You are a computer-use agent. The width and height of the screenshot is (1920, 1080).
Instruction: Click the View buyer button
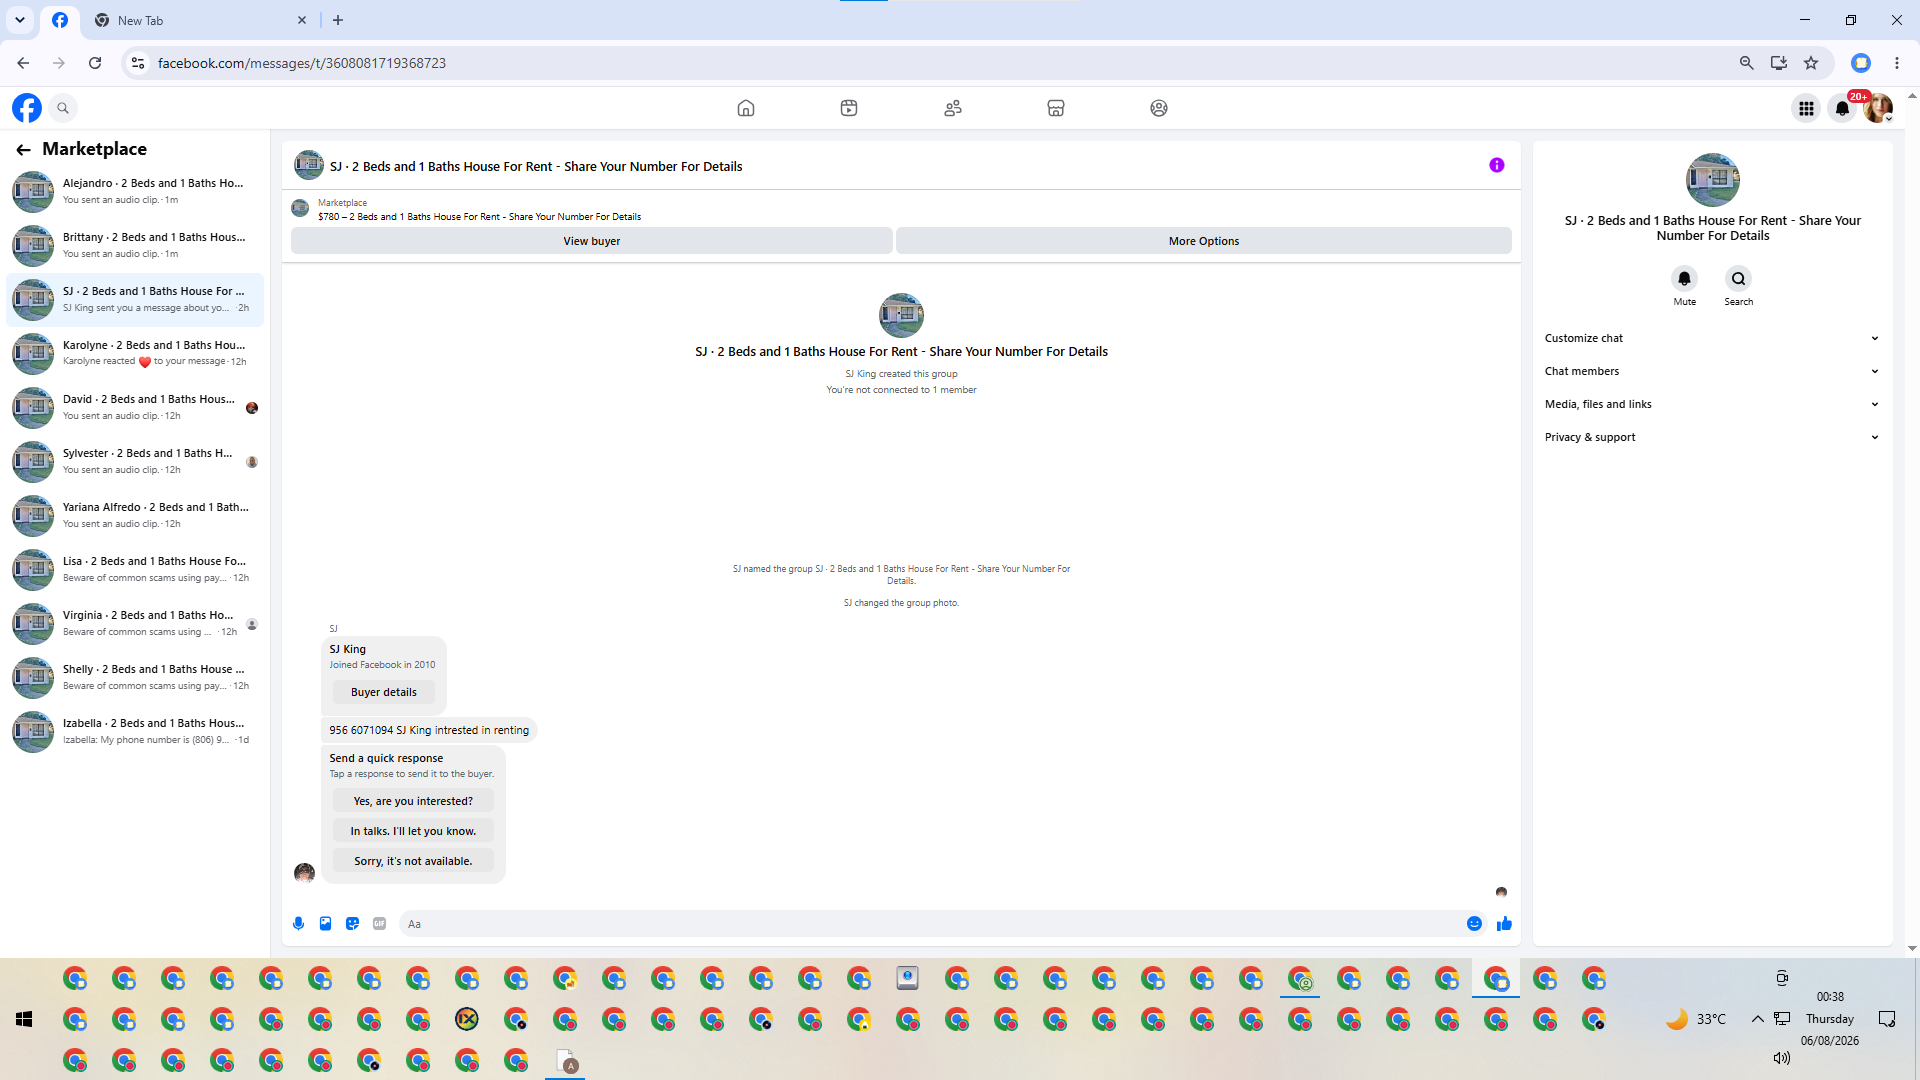tap(592, 241)
